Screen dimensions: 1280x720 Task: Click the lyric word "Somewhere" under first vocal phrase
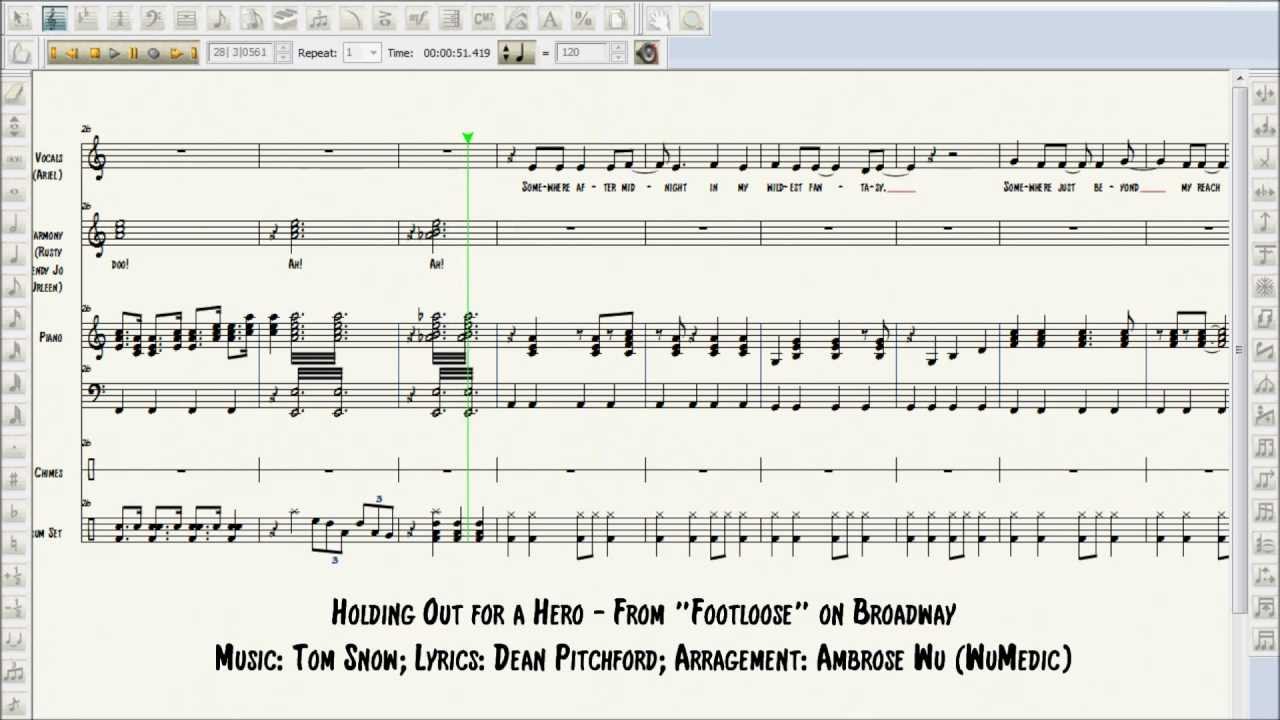(x=547, y=187)
